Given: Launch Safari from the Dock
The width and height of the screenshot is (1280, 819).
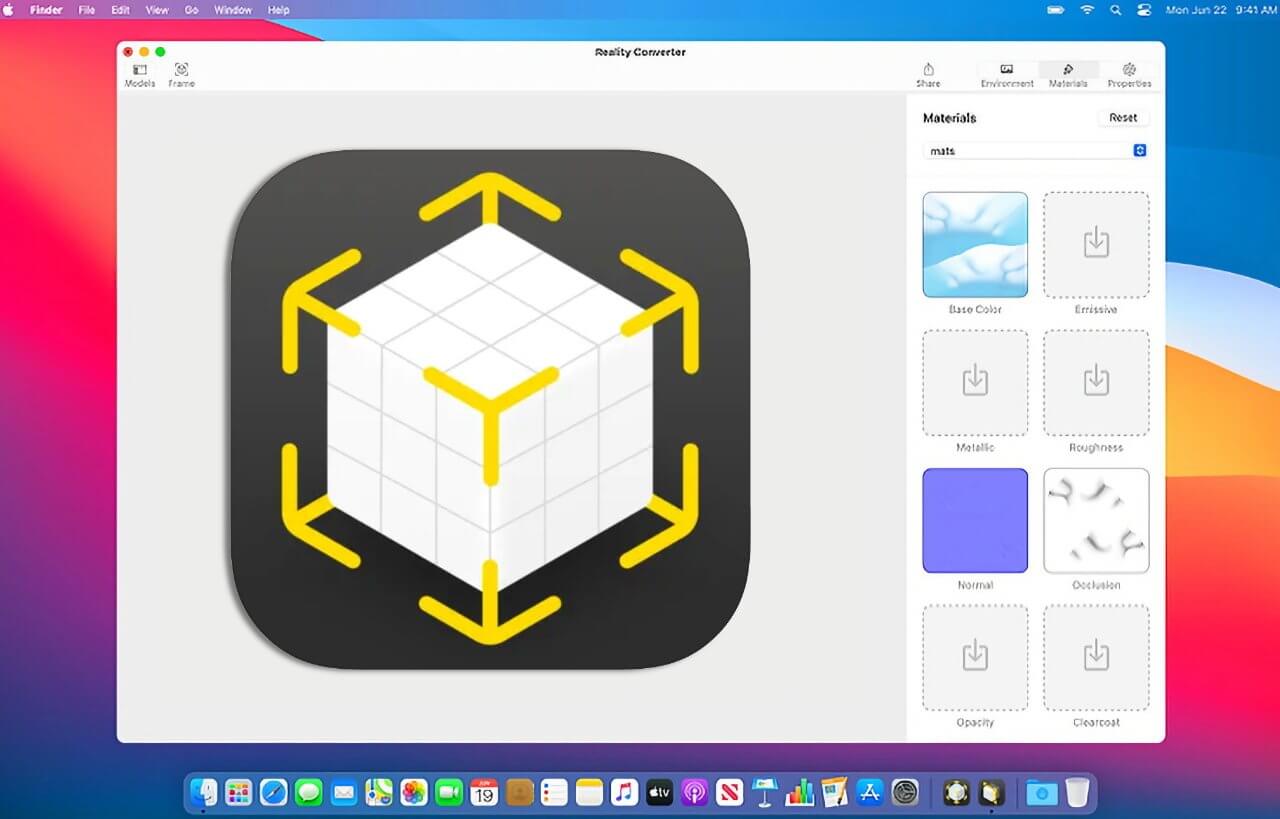Looking at the screenshot, I should pos(273,793).
